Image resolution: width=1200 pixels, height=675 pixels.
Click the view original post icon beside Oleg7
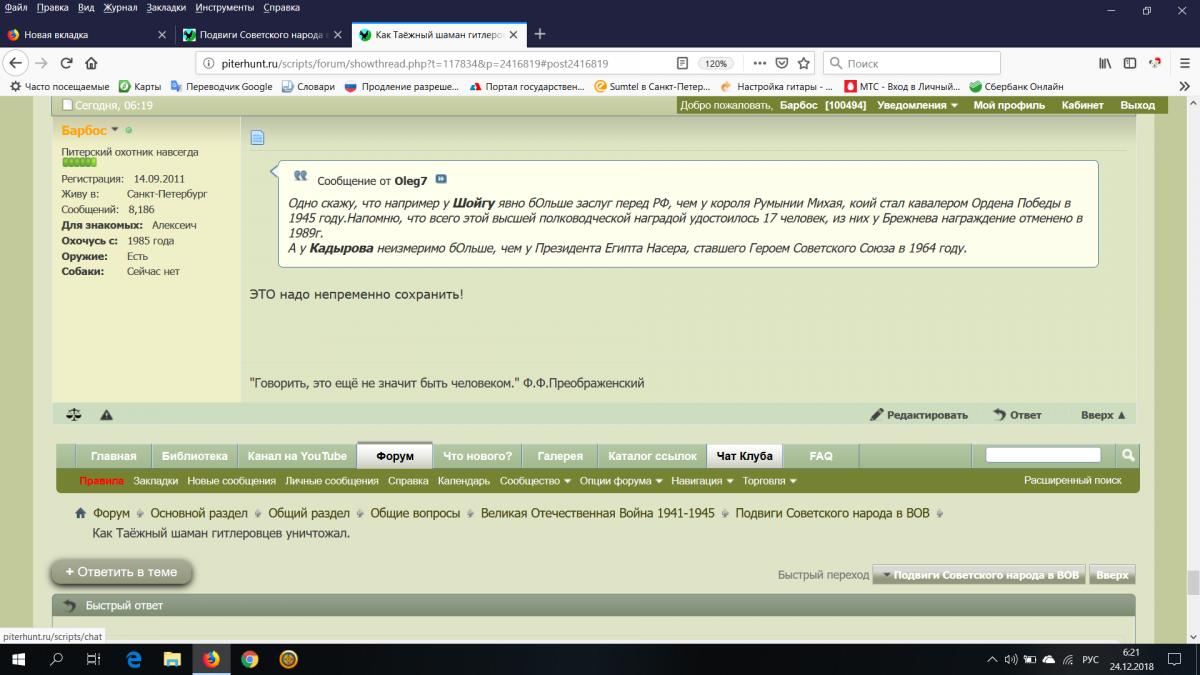(x=441, y=180)
